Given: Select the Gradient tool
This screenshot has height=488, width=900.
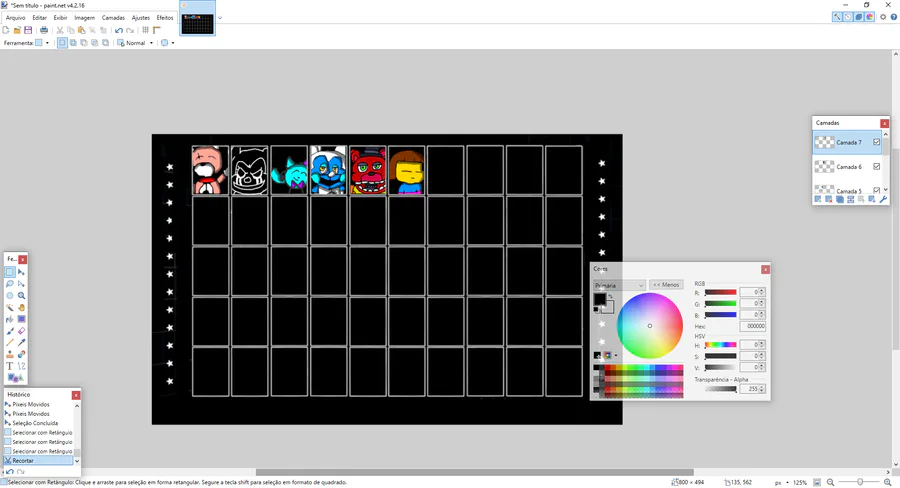Looking at the screenshot, I should pos(21,319).
